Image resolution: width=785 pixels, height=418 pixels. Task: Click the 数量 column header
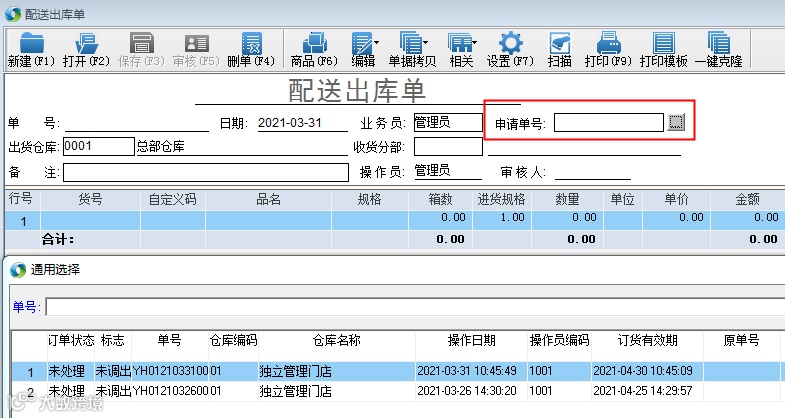point(567,199)
